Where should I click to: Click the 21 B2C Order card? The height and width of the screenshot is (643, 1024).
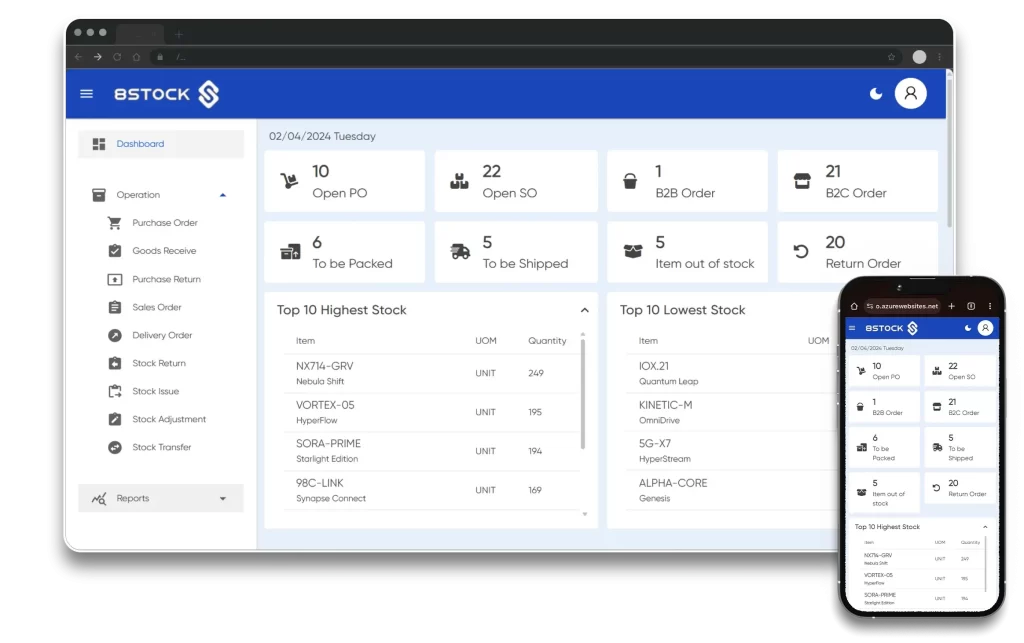[857, 180]
